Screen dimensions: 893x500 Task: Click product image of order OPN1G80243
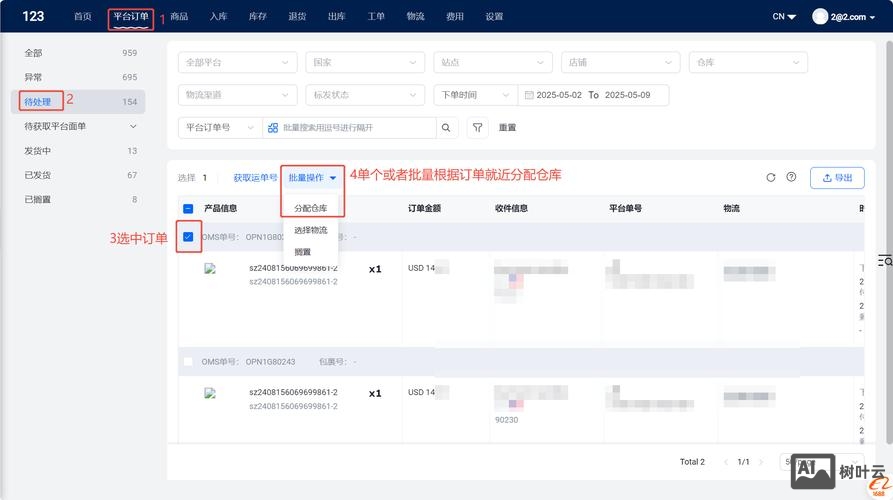point(210,393)
